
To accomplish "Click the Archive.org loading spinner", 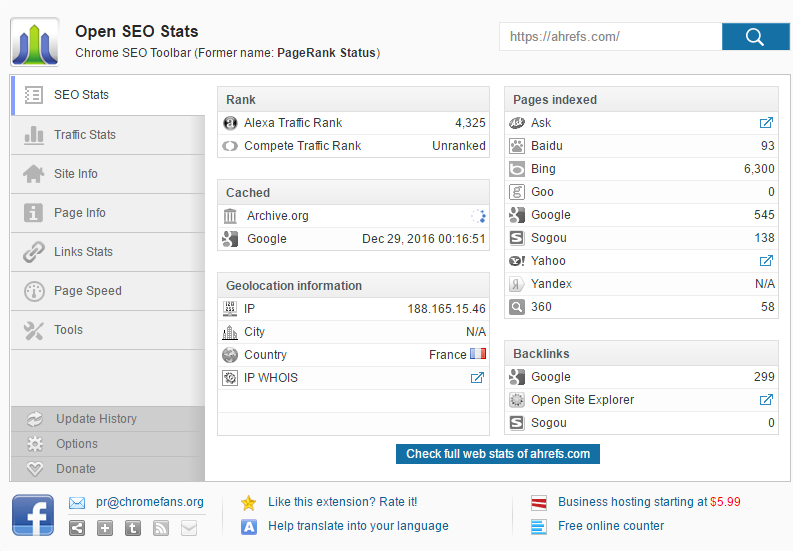I will (x=478, y=216).
